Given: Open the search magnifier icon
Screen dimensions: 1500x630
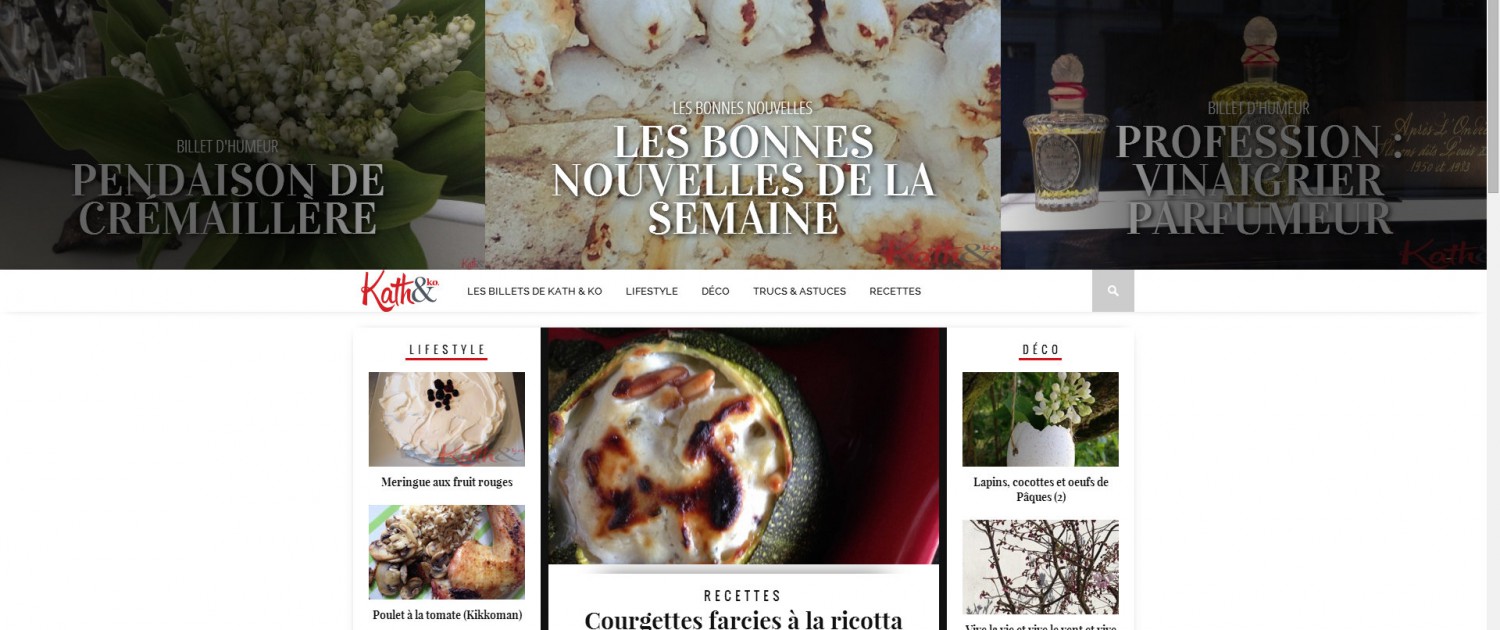Looking at the screenshot, I should [x=1113, y=291].
